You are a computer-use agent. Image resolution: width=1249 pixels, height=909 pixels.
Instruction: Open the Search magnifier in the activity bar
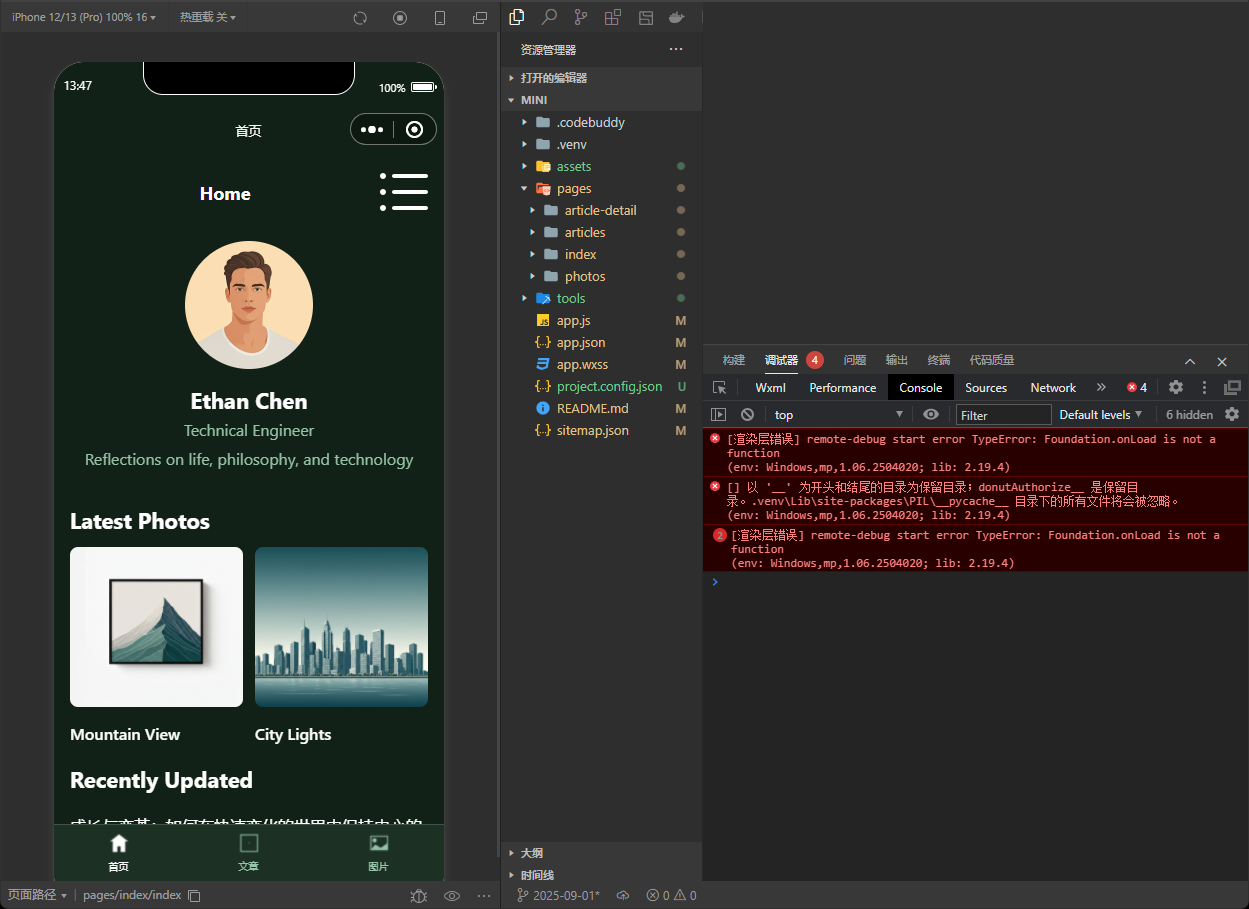(x=549, y=17)
